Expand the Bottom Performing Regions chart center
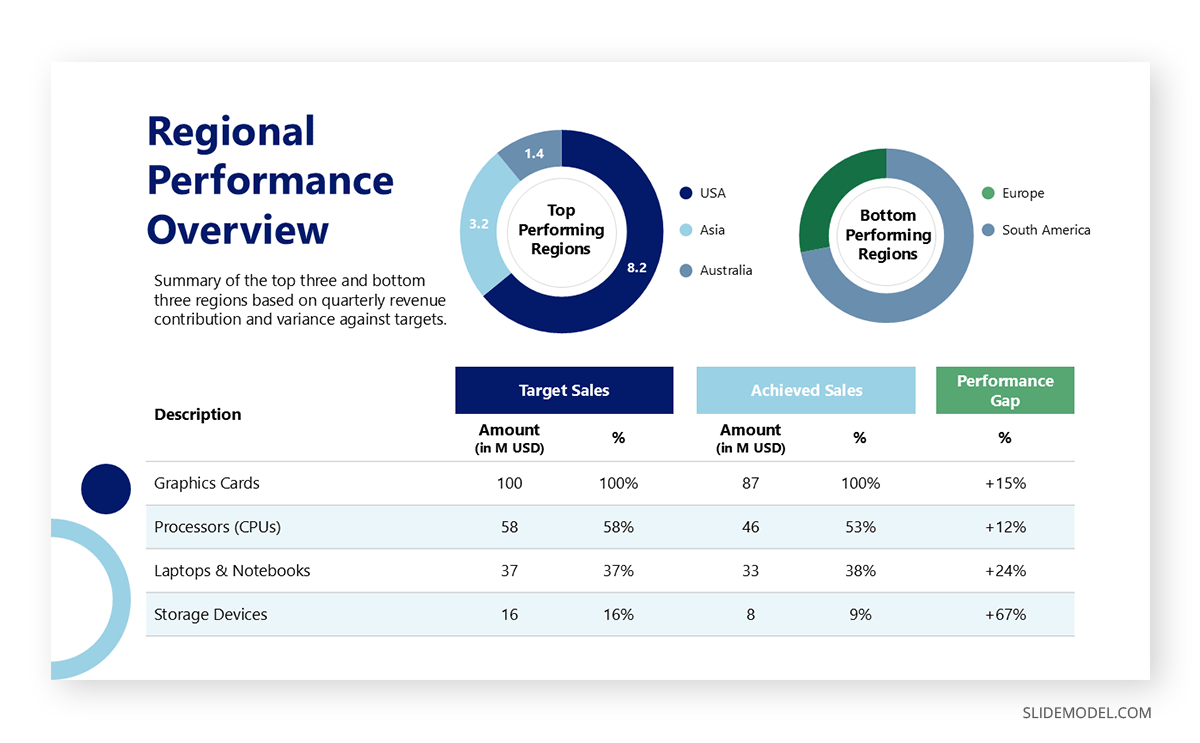This screenshot has width=1200, height=743. (887, 235)
